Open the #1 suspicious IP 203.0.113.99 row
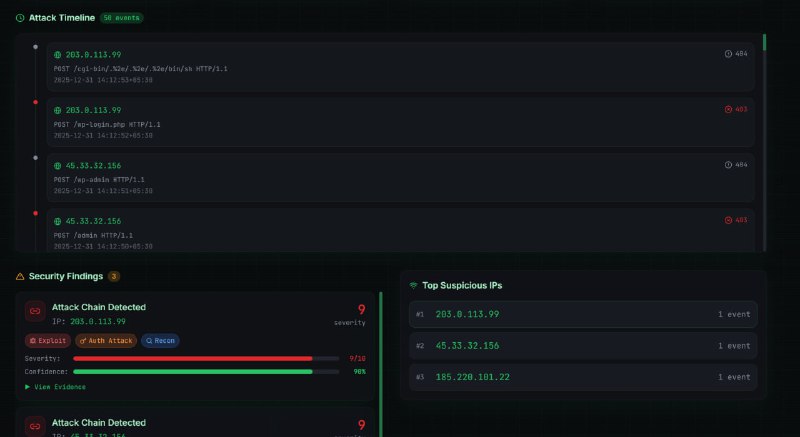The image size is (800, 437). 583,314
